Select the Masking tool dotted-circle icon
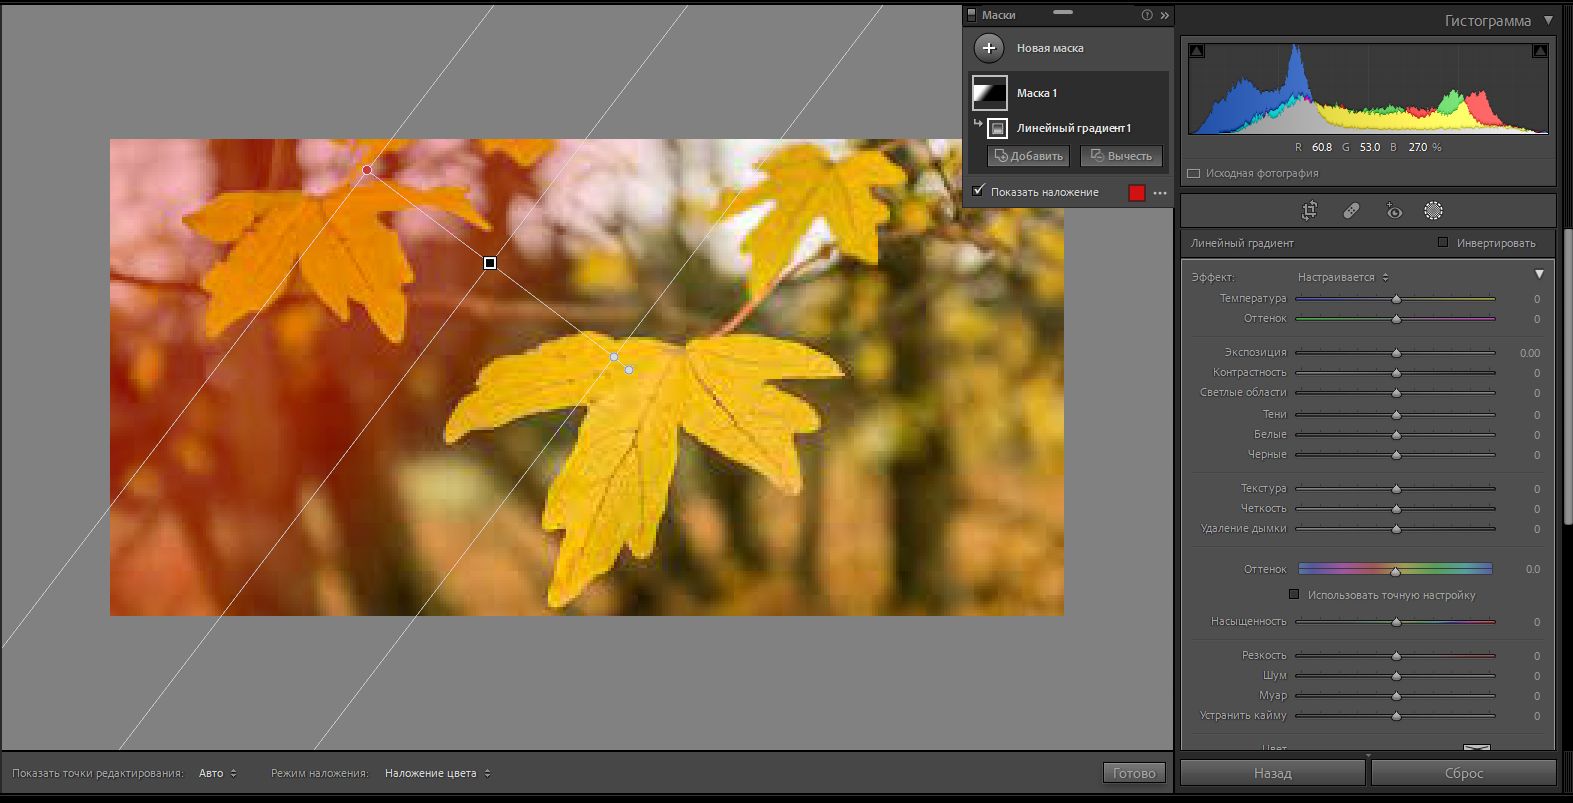1573x803 pixels. (x=1433, y=211)
